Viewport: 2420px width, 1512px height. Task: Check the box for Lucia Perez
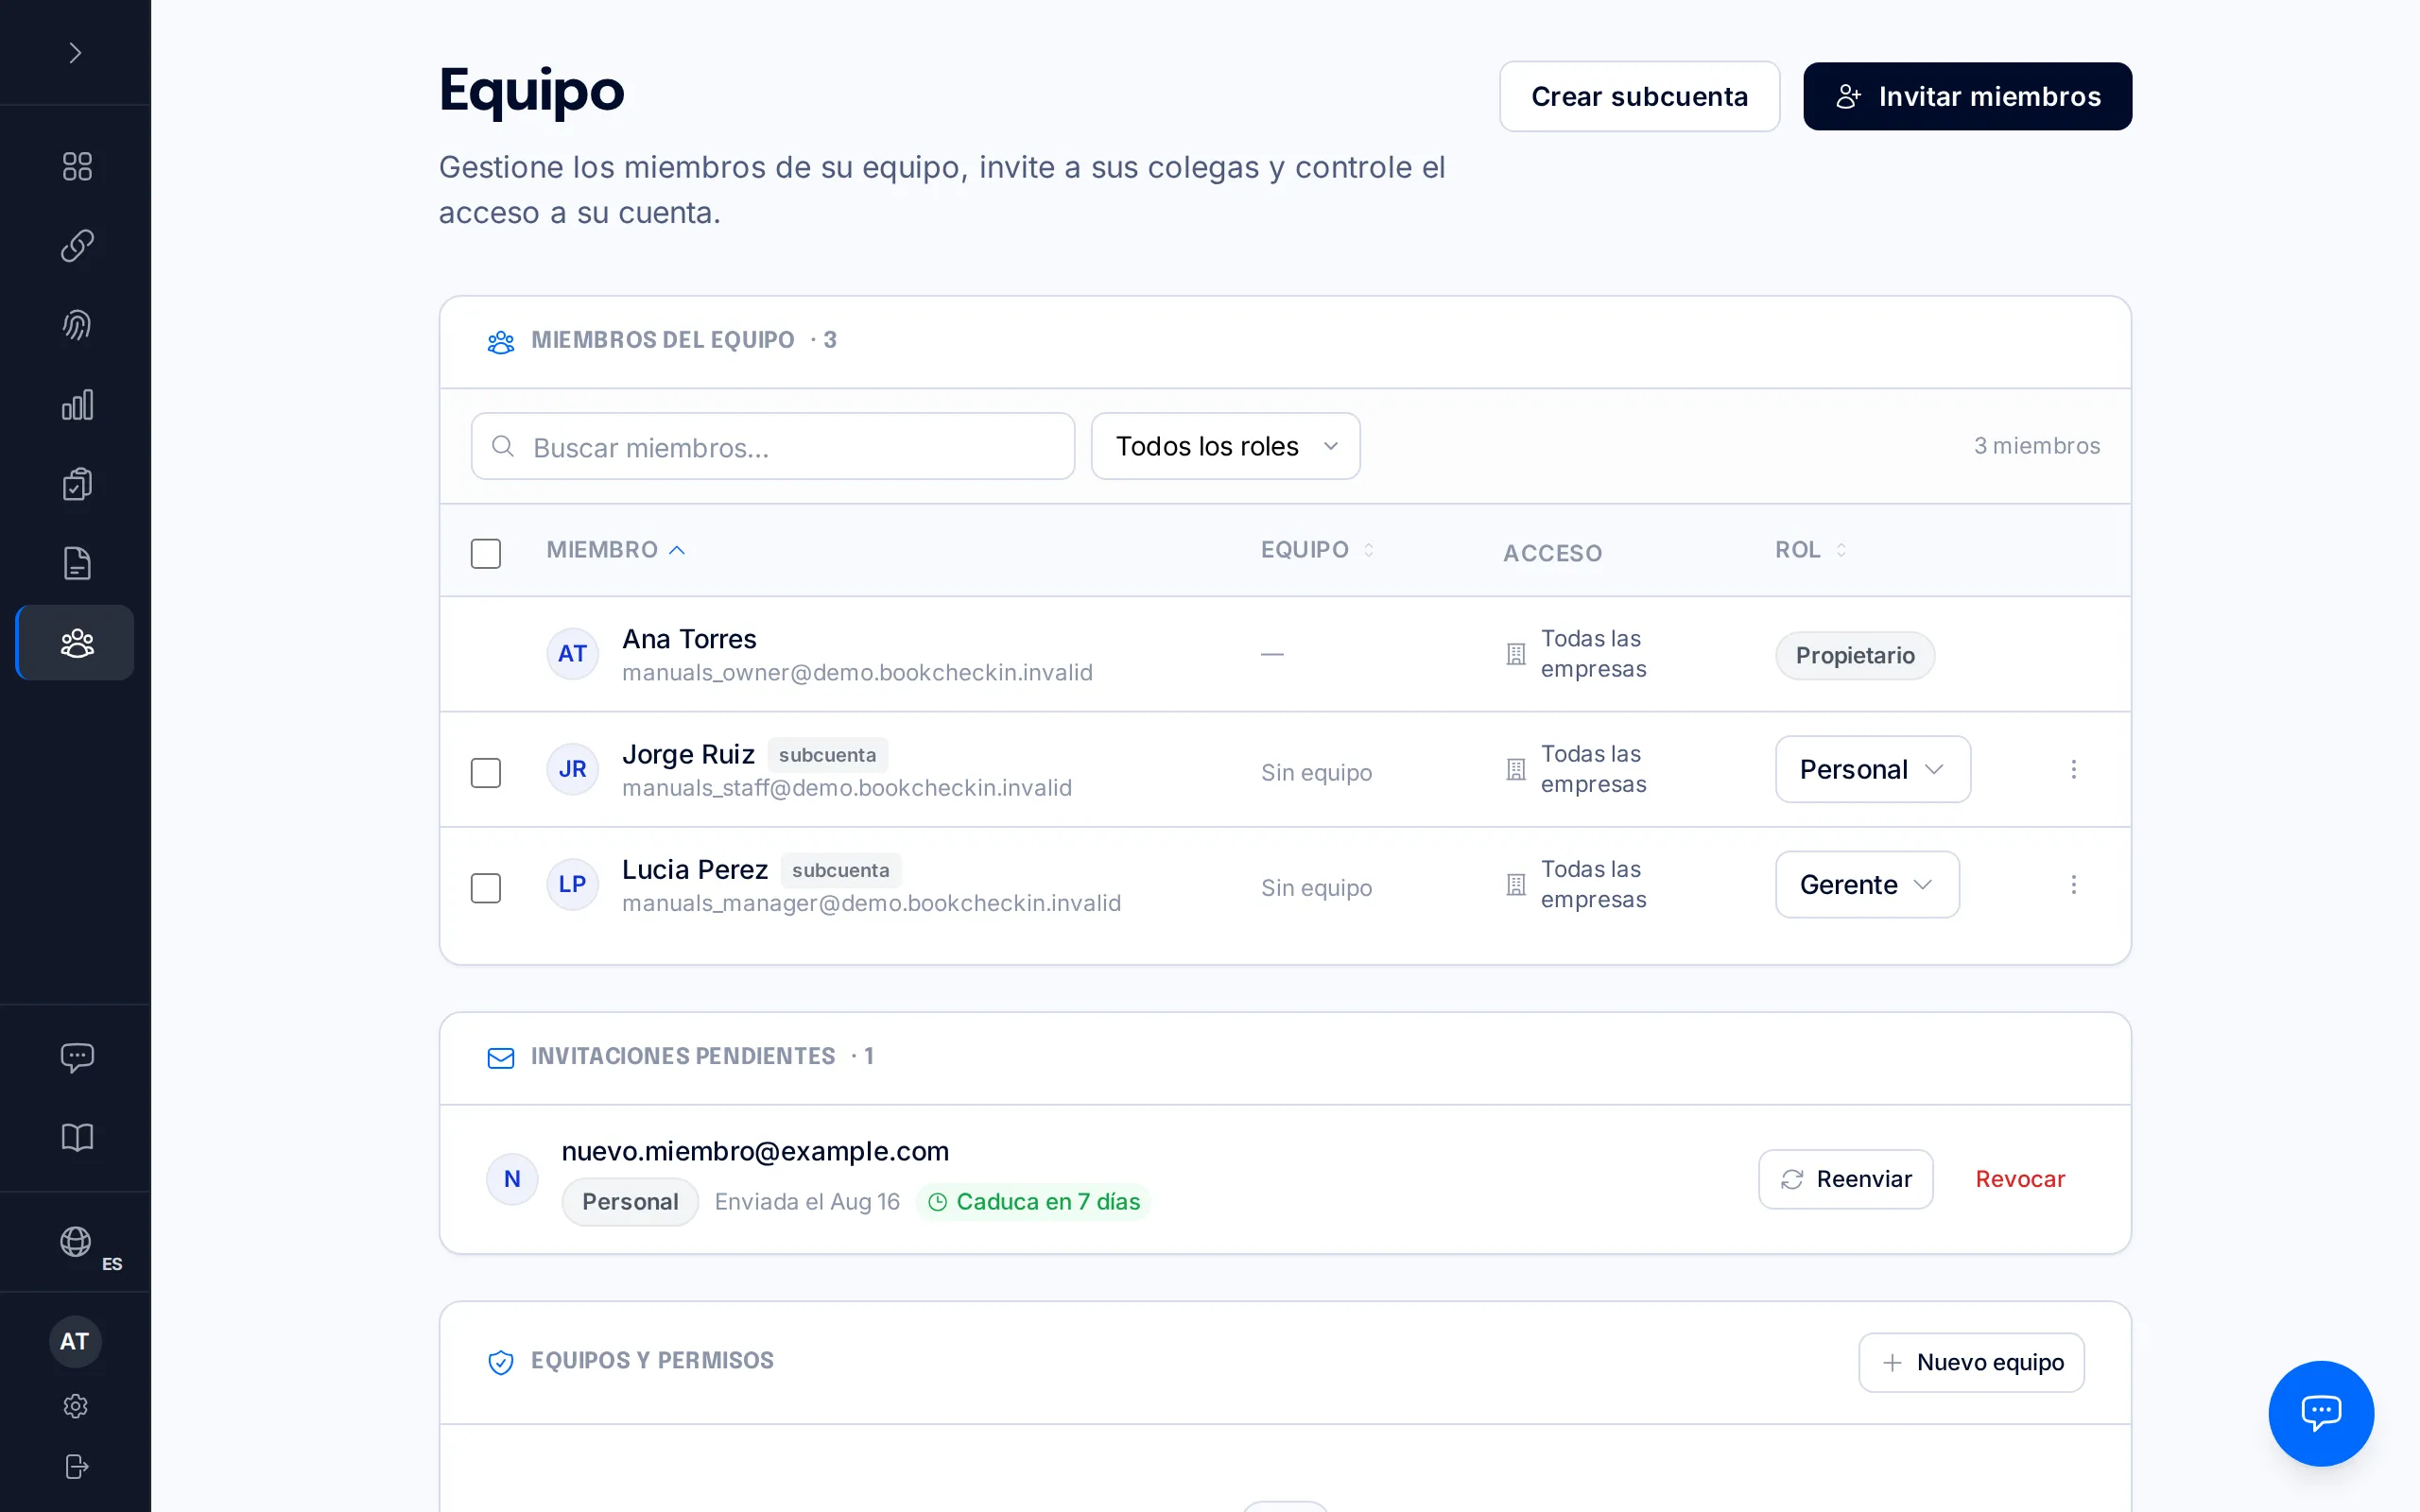tap(486, 888)
